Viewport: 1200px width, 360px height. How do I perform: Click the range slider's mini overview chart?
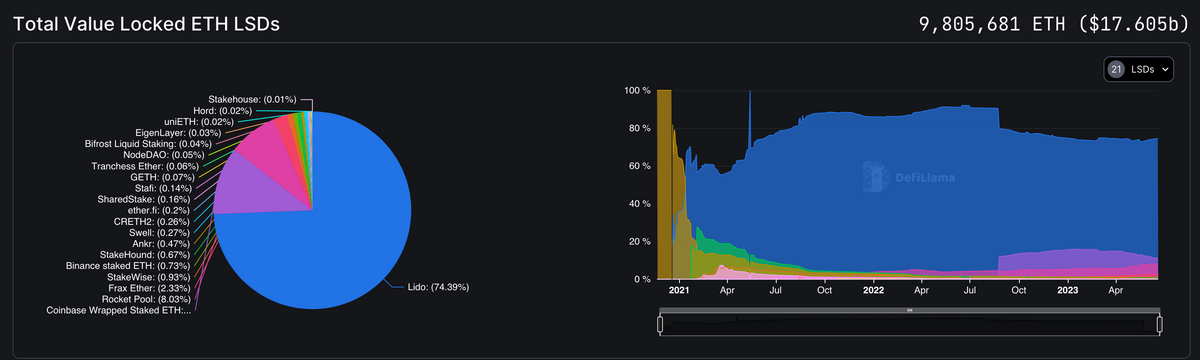(910, 325)
